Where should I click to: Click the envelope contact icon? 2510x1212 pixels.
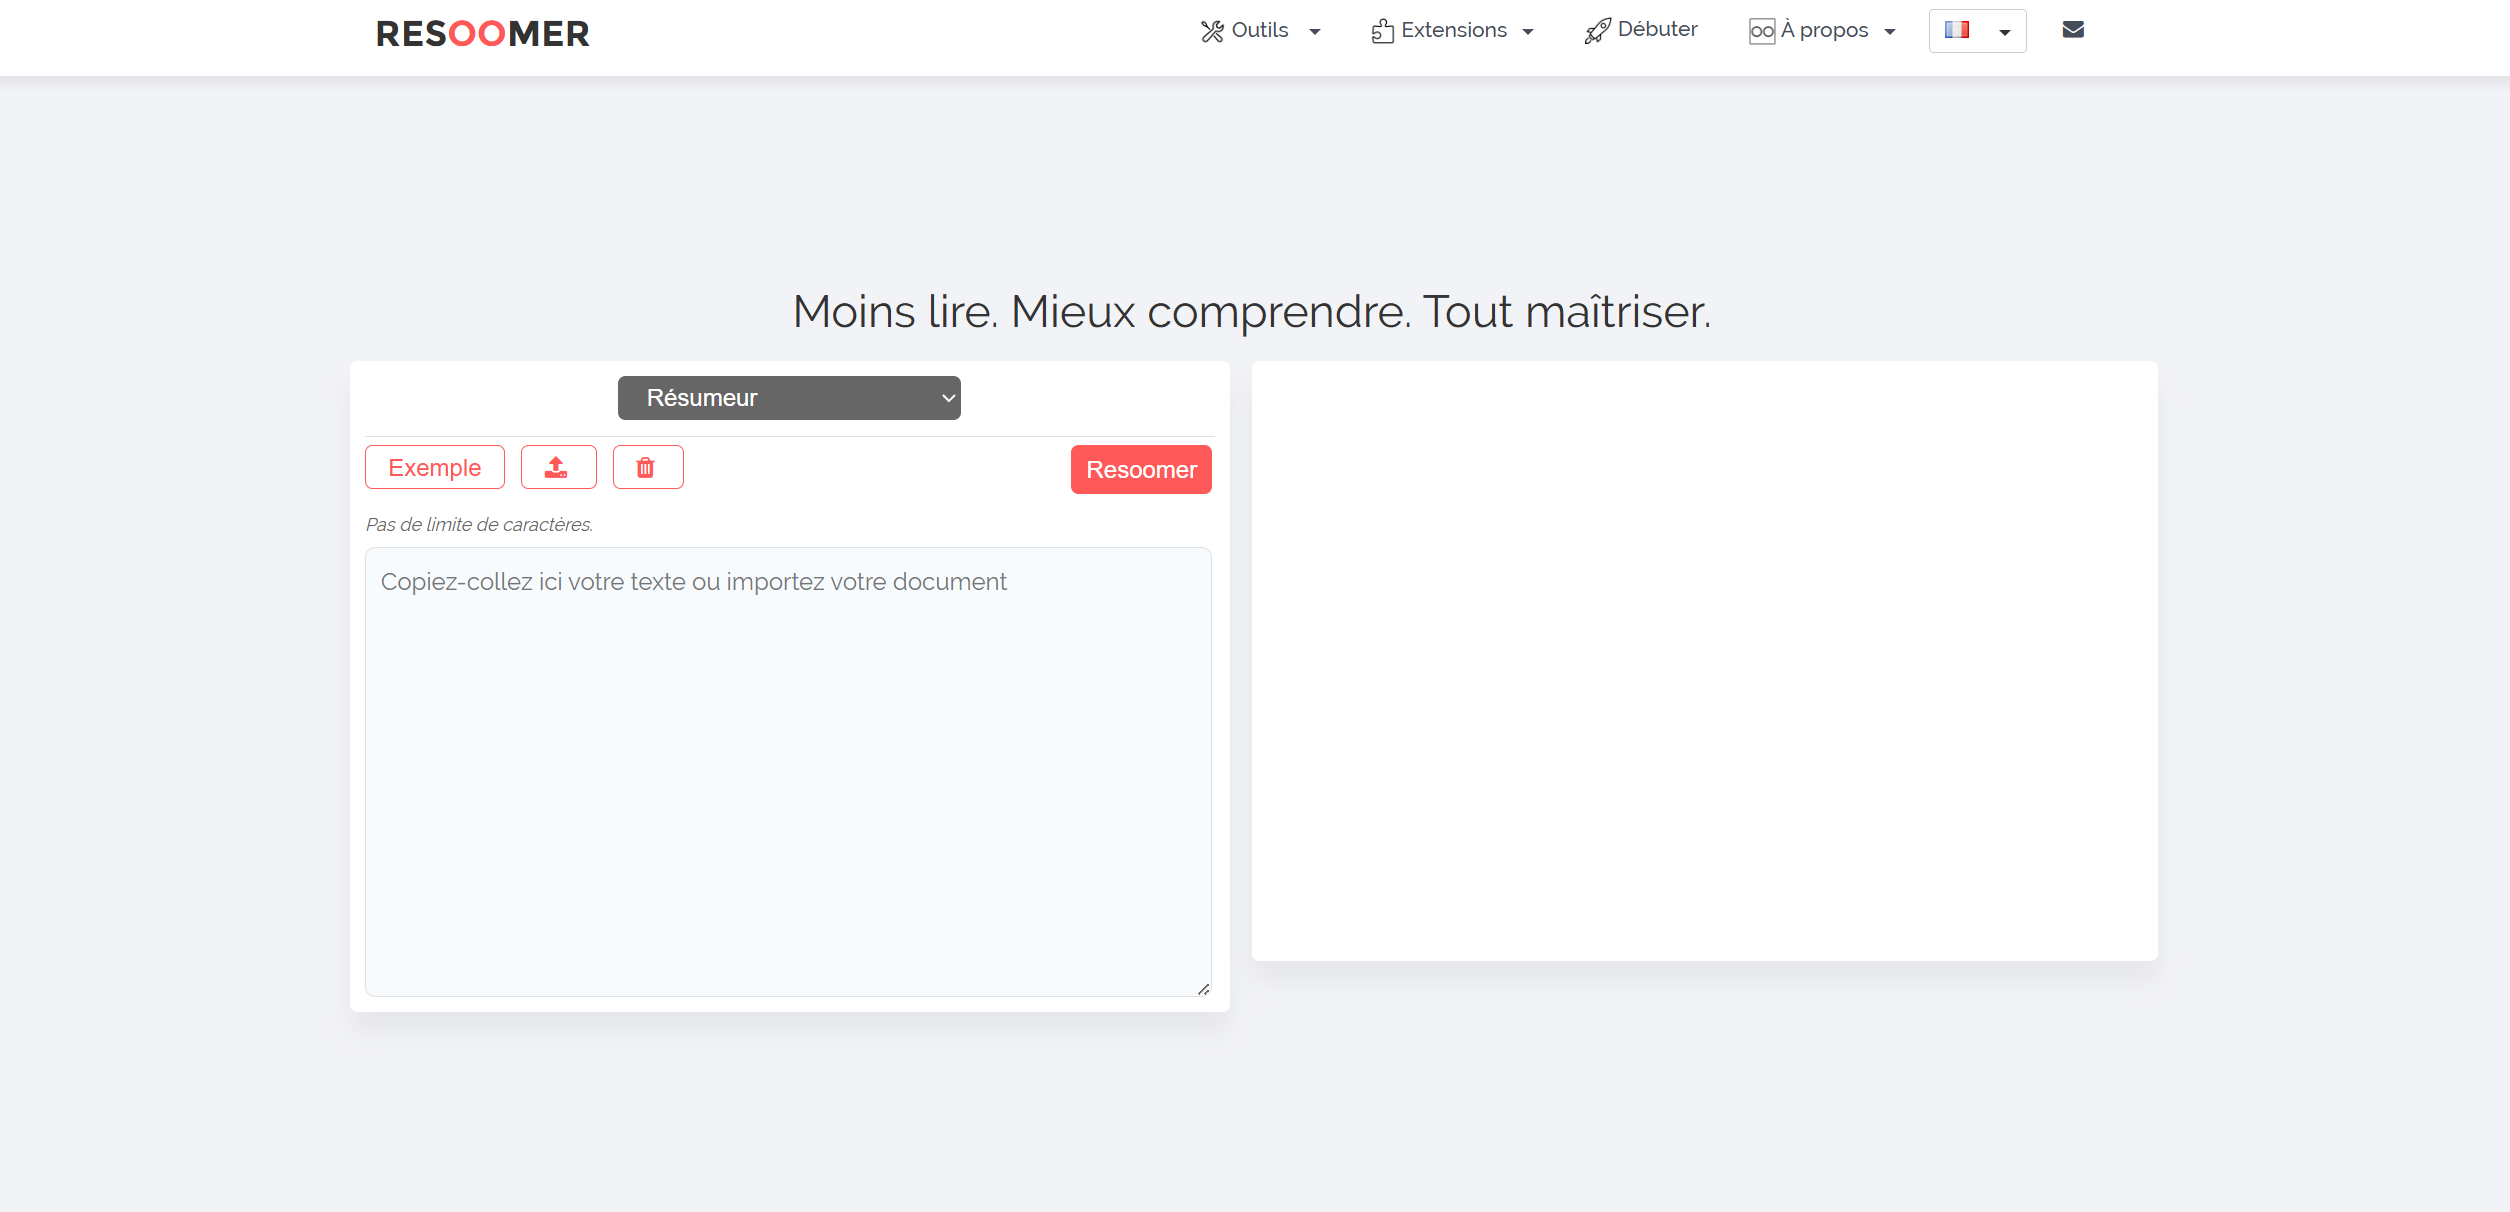(x=2073, y=30)
